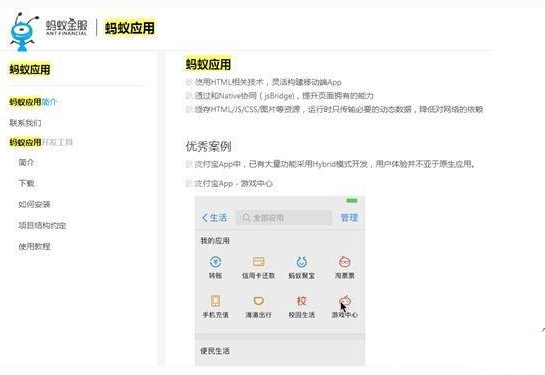Click the 我的应用 section label
545x375 pixels.
coord(215,241)
